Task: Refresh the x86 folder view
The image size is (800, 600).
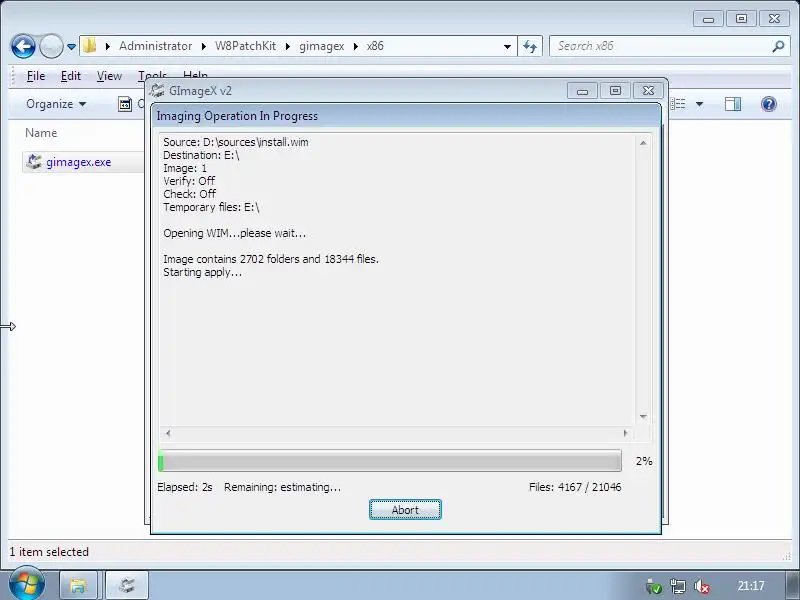Action: coord(530,46)
